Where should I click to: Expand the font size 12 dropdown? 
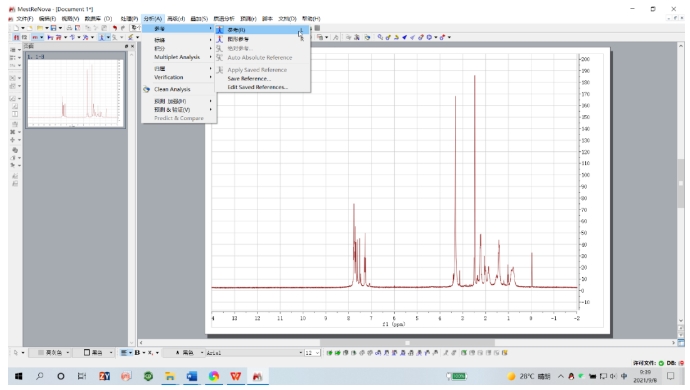pyautogui.click(x=312, y=353)
